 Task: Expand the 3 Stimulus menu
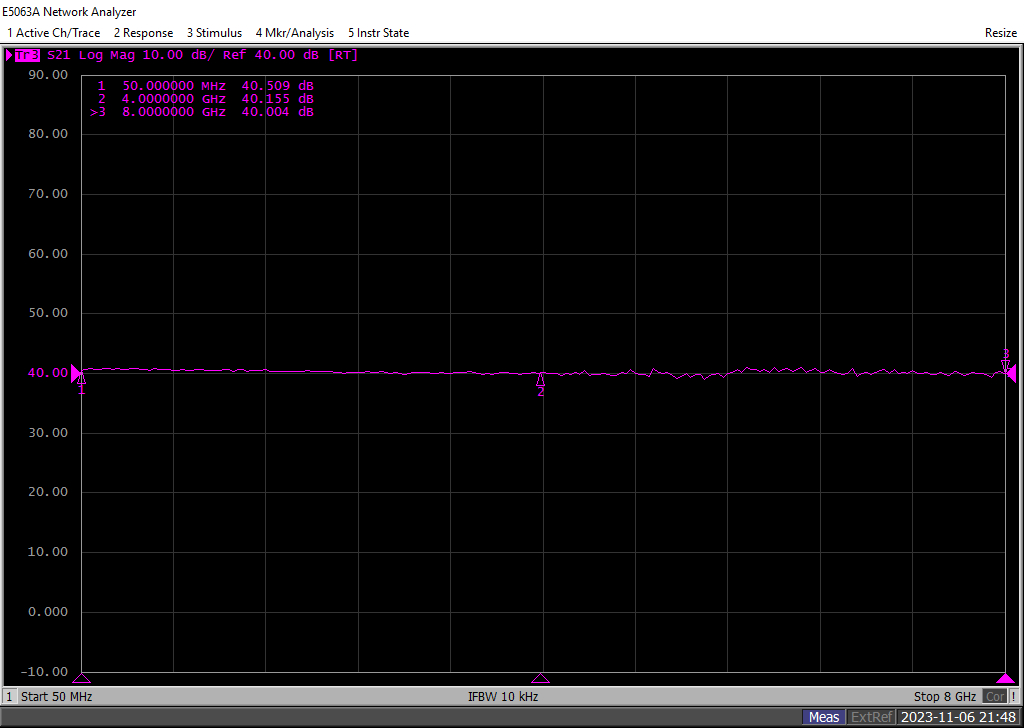click(214, 33)
